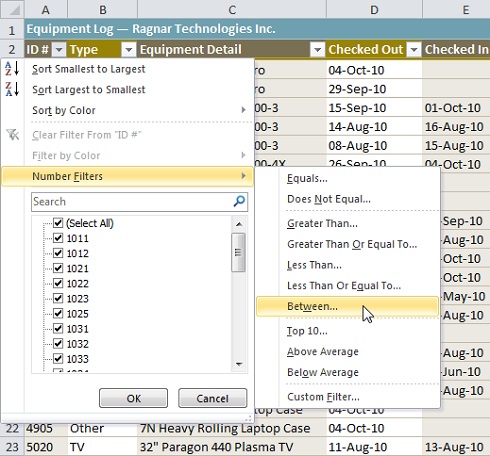The height and width of the screenshot is (456, 490).
Task: Open the Checked Out filter dropdown
Action: click(x=414, y=50)
